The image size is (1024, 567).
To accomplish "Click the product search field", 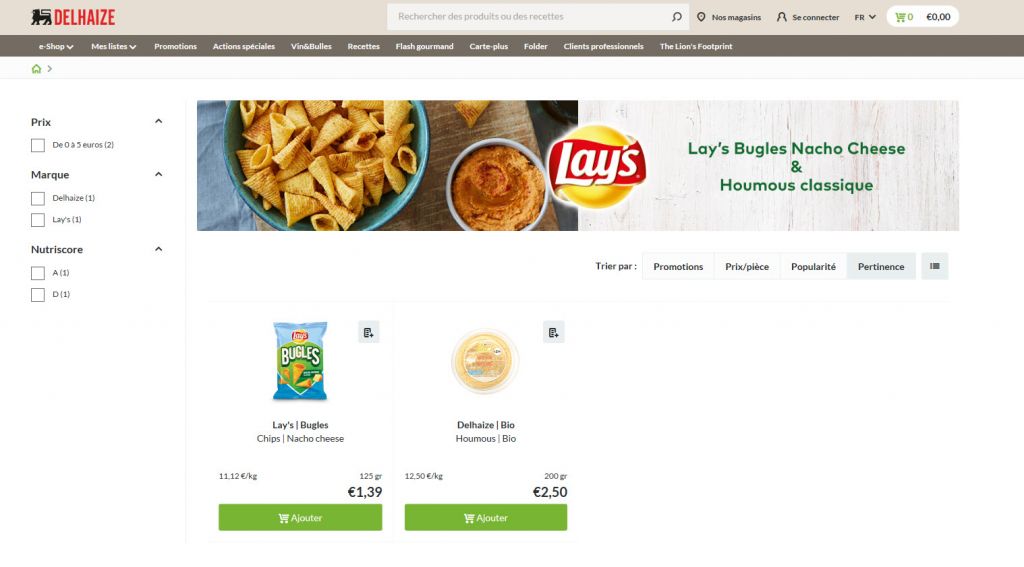I will (529, 17).
